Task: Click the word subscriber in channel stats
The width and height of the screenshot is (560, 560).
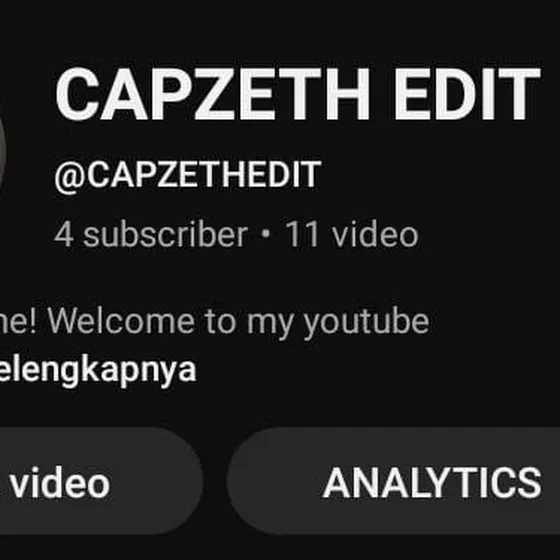Action: 165,235
